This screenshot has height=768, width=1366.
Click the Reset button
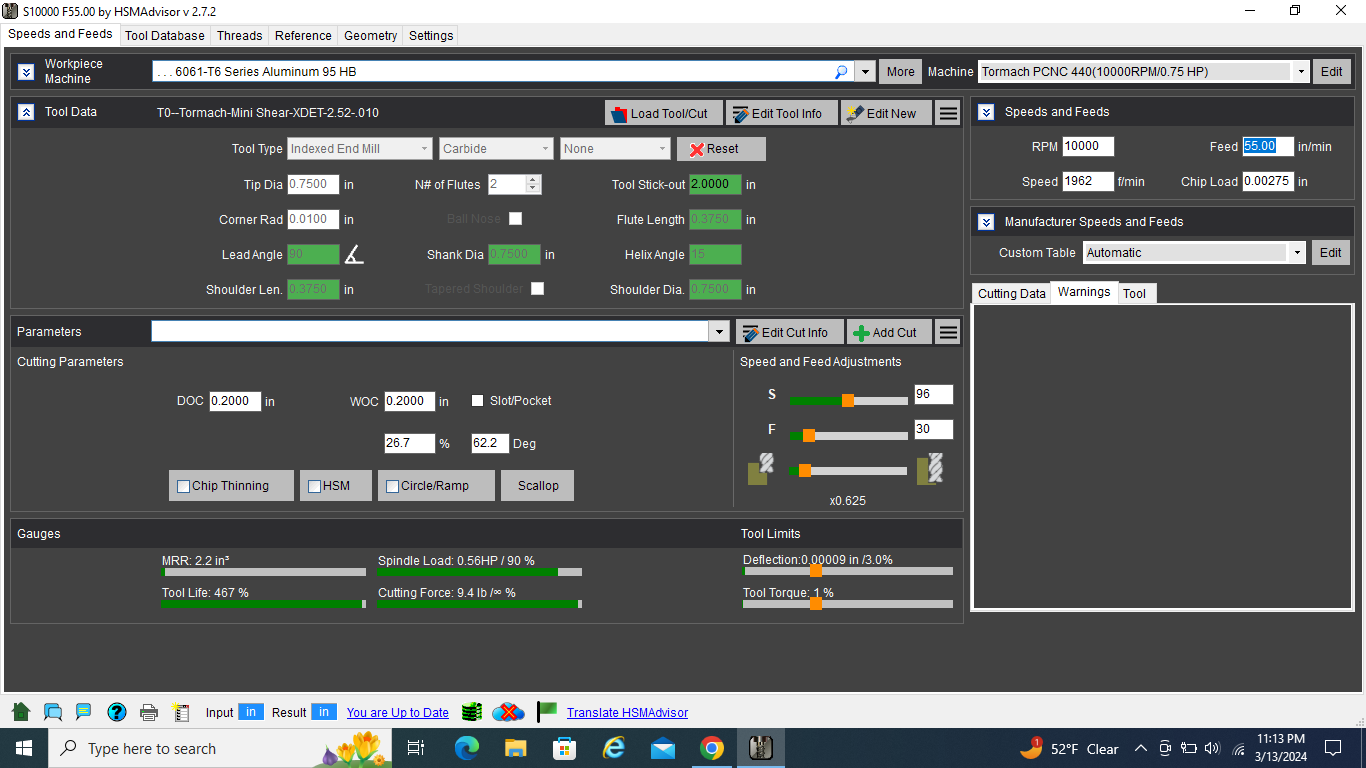click(721, 149)
